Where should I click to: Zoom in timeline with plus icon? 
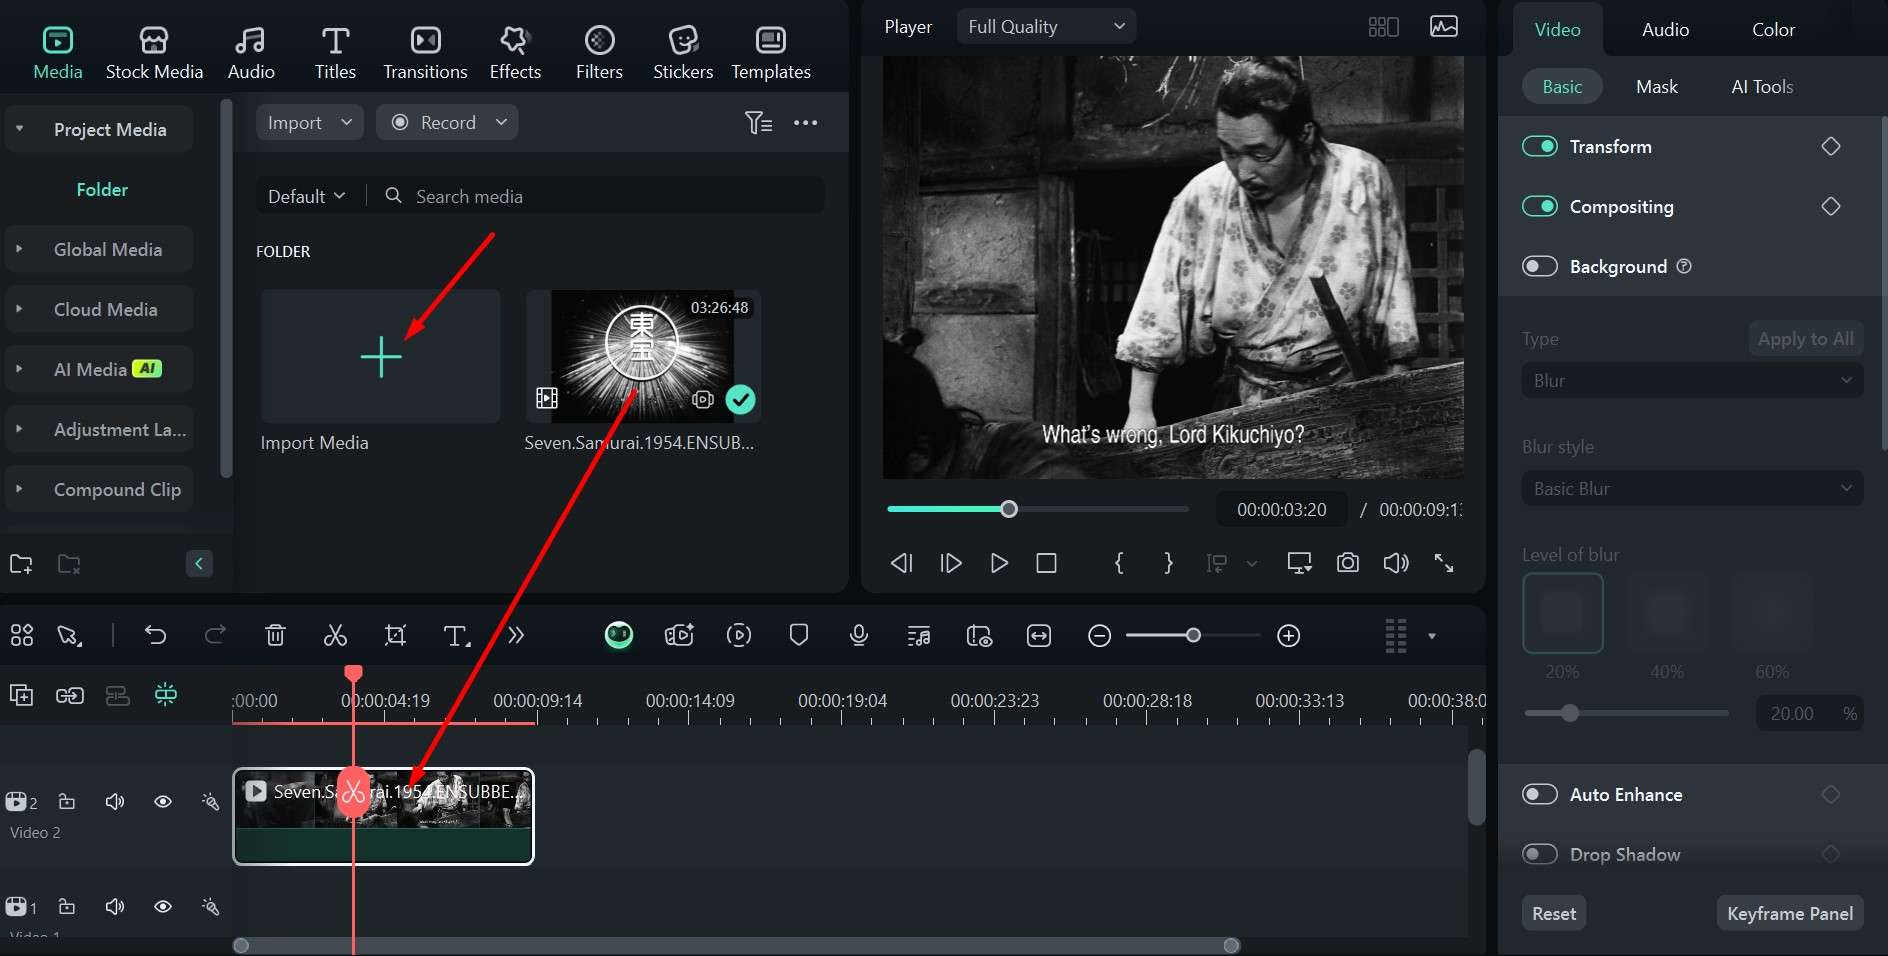click(1289, 636)
